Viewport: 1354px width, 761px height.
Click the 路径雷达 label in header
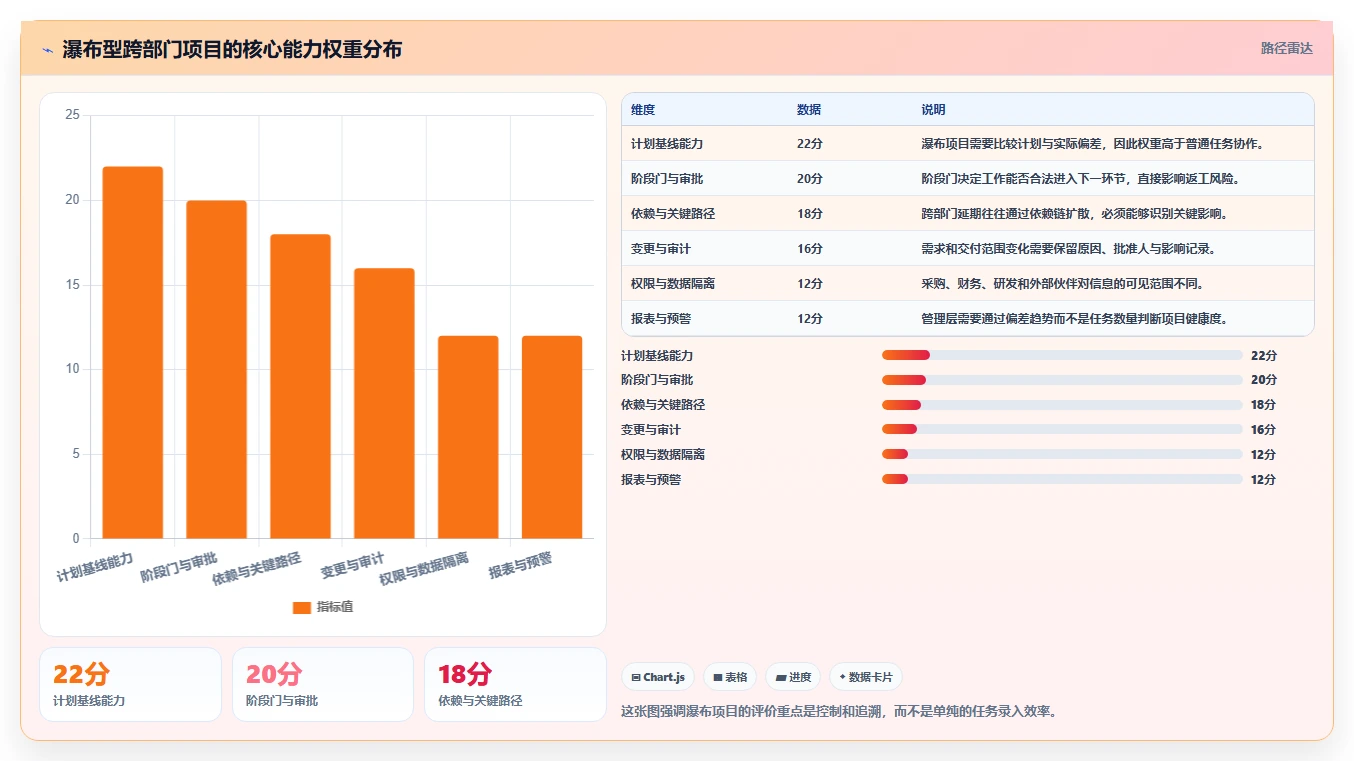point(1286,48)
